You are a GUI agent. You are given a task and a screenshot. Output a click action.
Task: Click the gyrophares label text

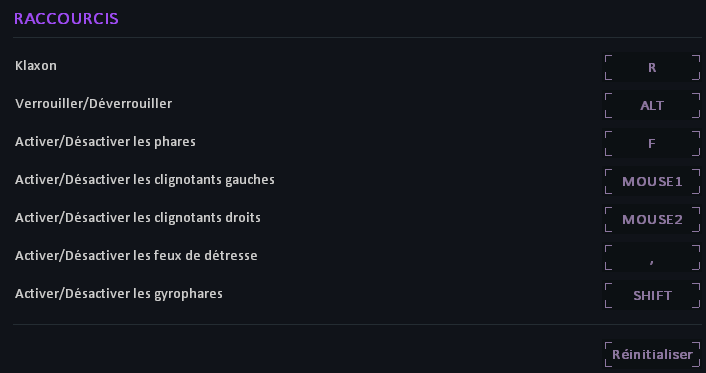tap(119, 294)
